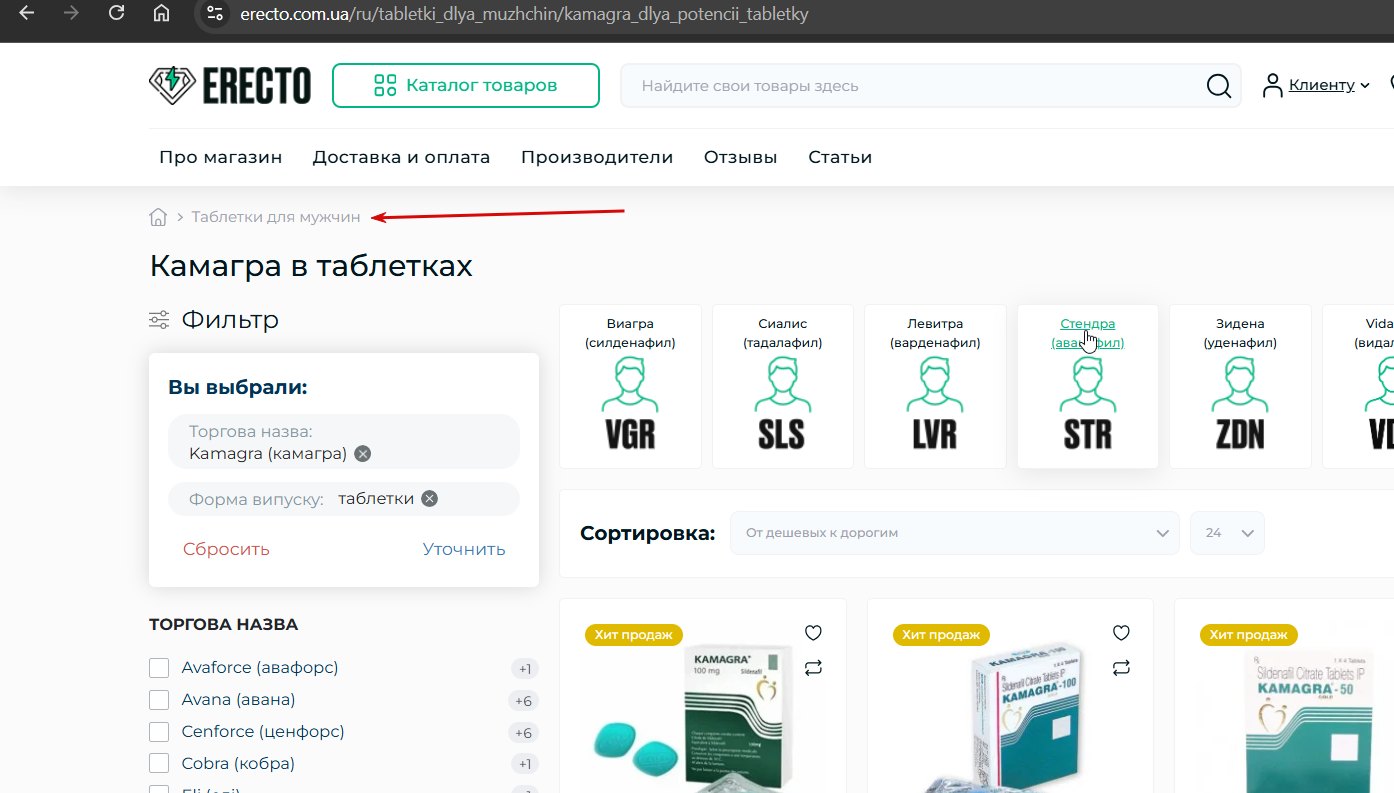Viewport: 1394px width, 793px height.
Task: Click the Фильтр sliders icon
Action: pyautogui.click(x=159, y=320)
